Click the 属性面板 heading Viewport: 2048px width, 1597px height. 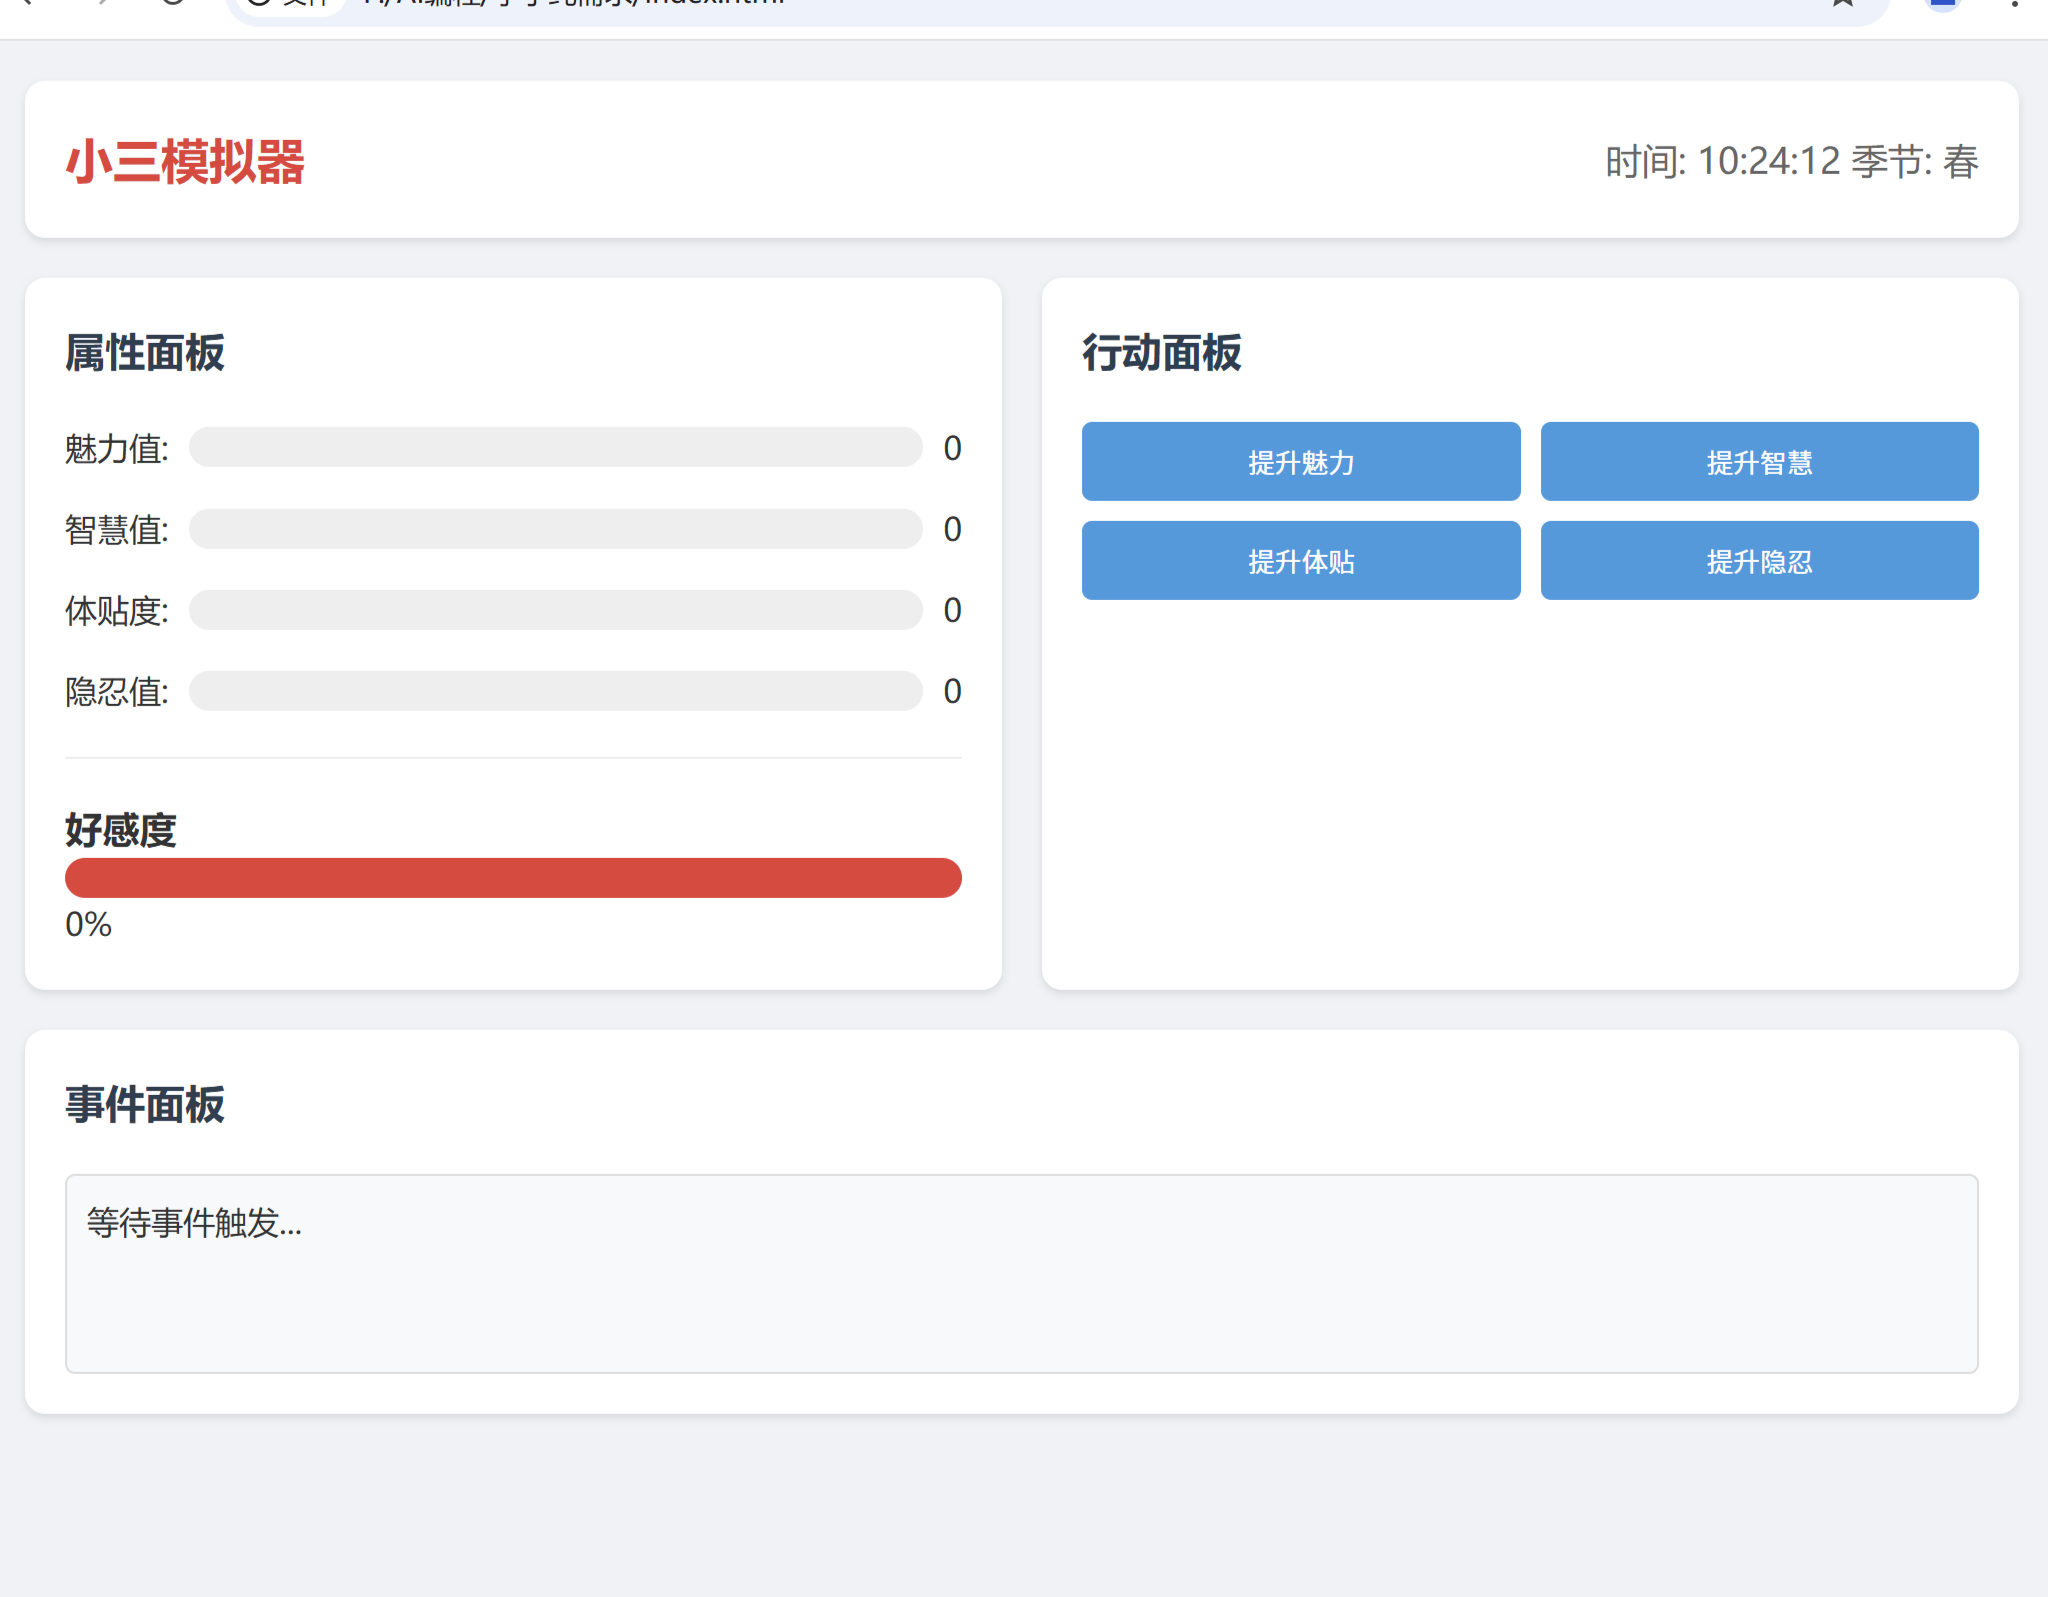[x=145, y=353]
